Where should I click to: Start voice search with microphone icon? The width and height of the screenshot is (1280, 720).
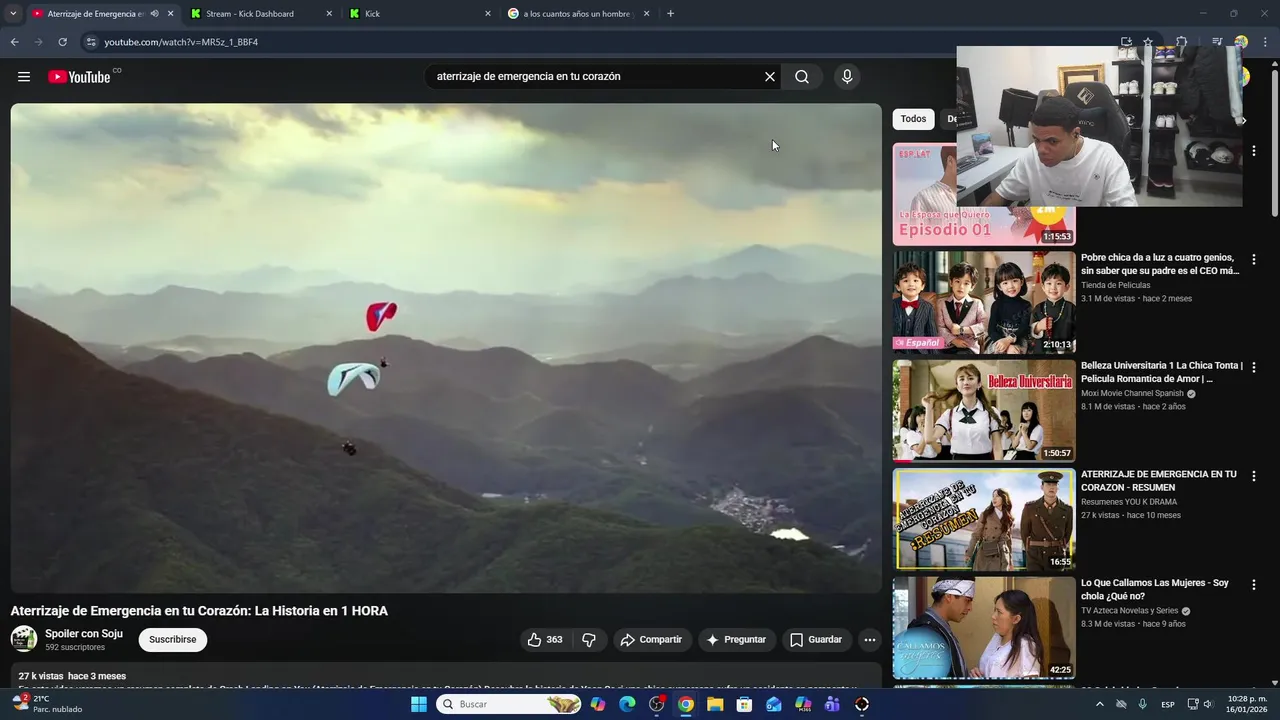point(847,77)
